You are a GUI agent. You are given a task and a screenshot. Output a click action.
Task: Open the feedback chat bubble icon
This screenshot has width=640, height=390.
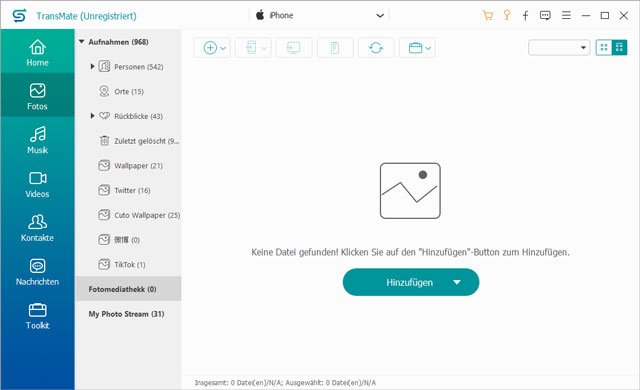point(545,16)
